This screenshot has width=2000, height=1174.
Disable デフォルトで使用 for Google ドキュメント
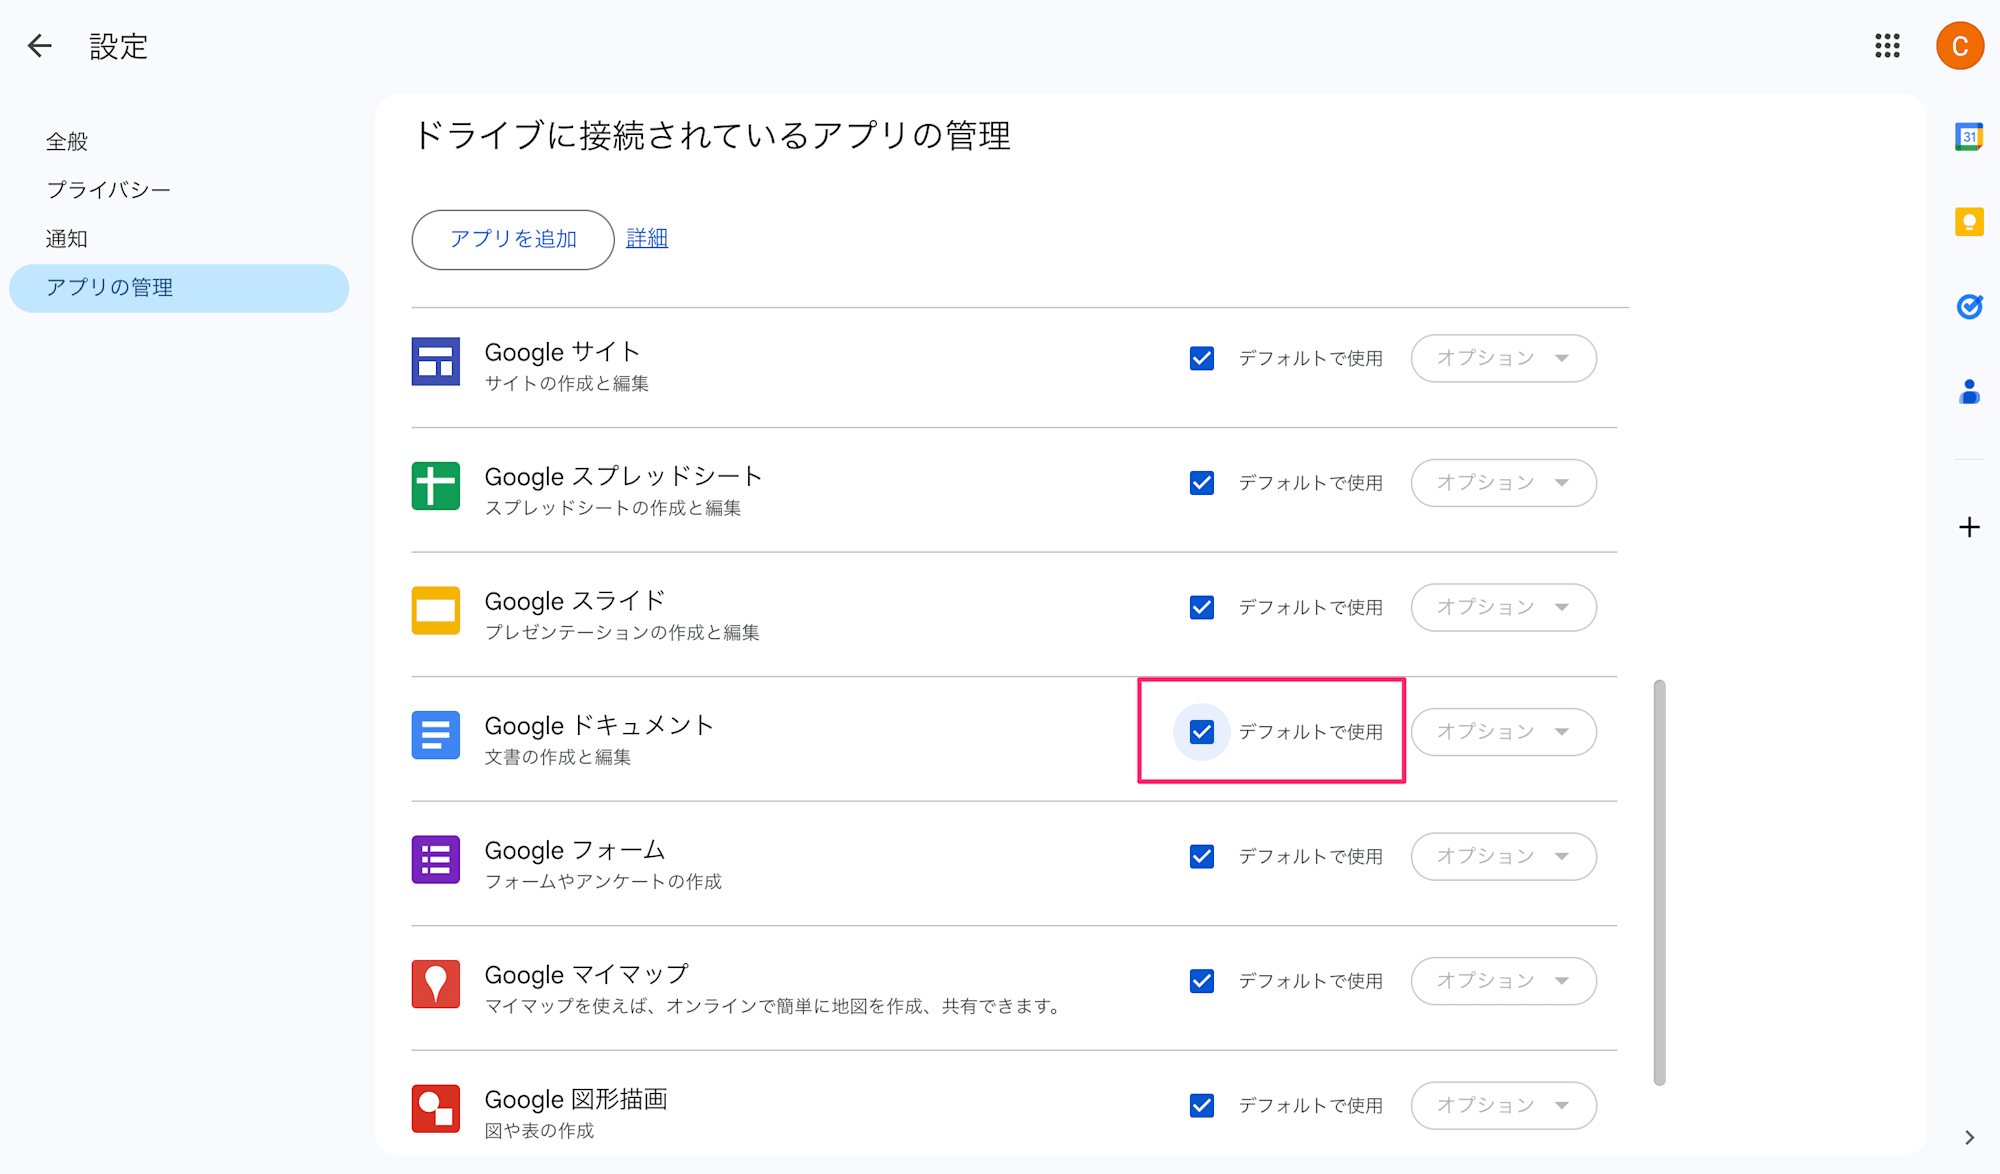[1201, 732]
